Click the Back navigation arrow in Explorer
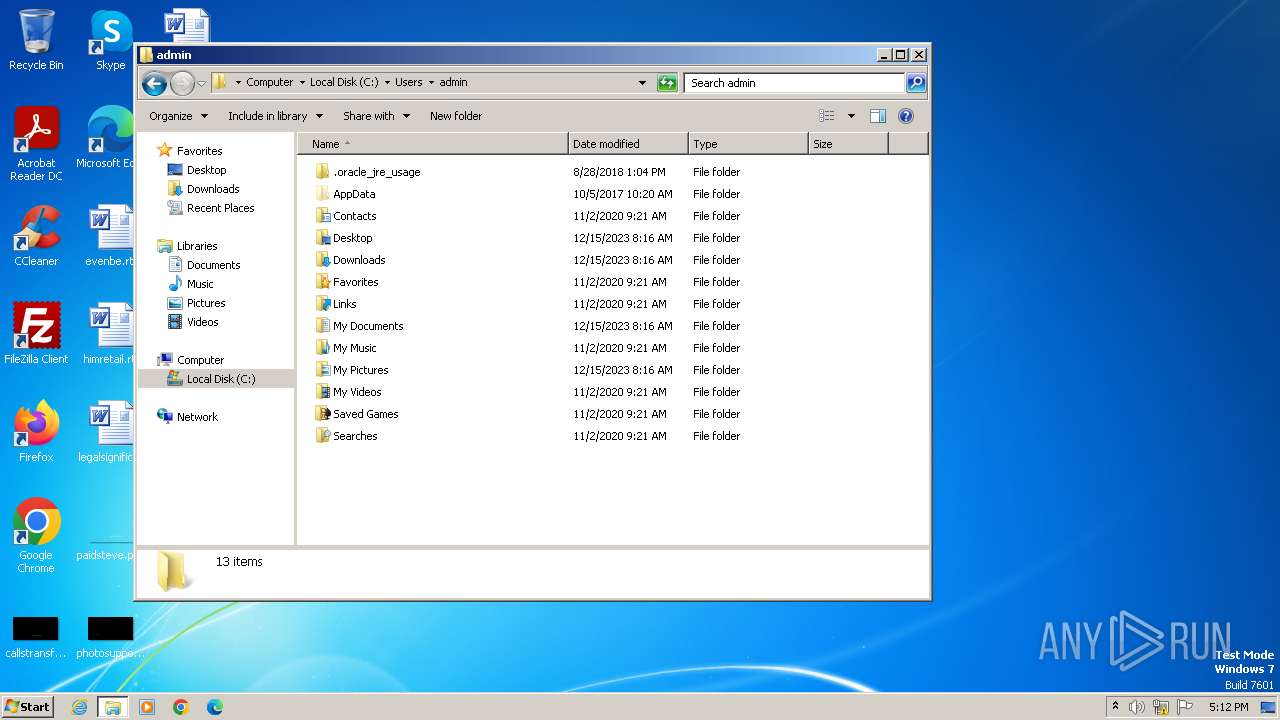The width and height of the screenshot is (1280, 720). coord(154,83)
